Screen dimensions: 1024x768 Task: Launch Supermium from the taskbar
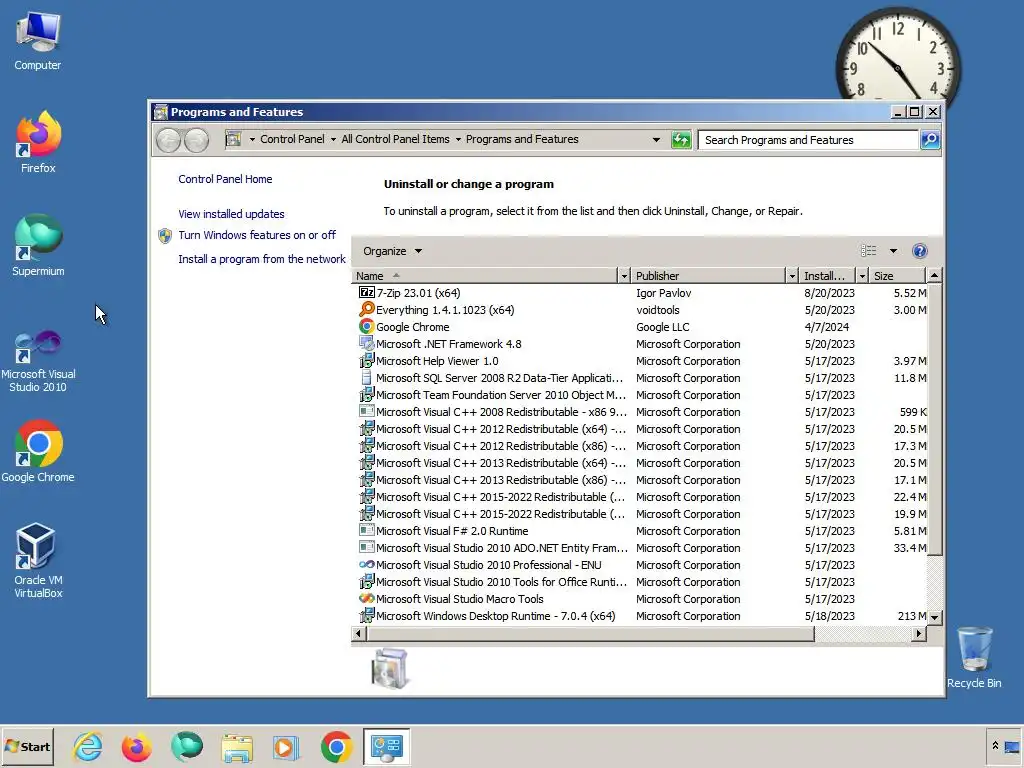(x=187, y=746)
